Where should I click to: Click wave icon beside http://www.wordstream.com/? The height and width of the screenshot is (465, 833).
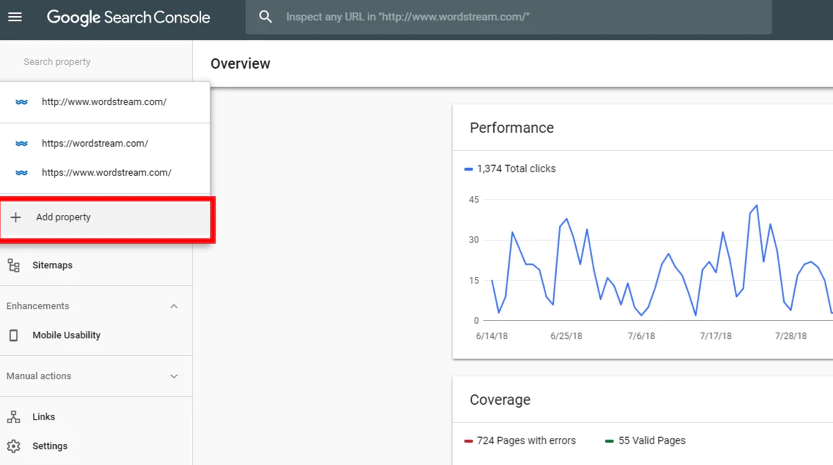pyautogui.click(x=21, y=102)
